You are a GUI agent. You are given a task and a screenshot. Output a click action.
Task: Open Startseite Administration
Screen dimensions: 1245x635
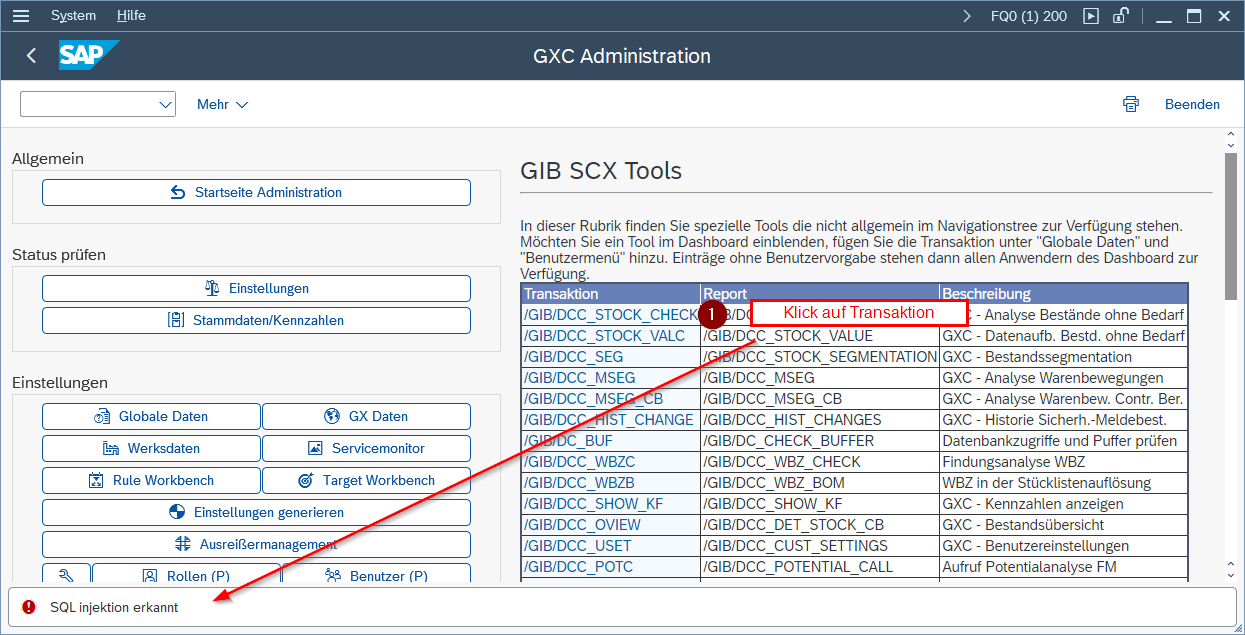[256, 192]
